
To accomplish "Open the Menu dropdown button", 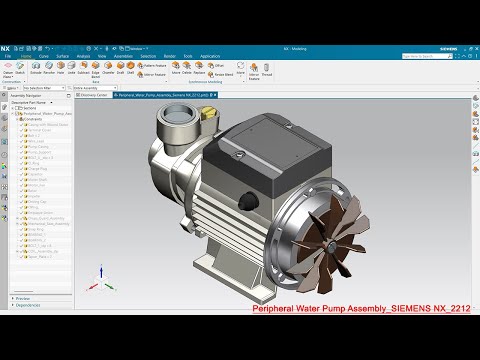I will (11, 88).
